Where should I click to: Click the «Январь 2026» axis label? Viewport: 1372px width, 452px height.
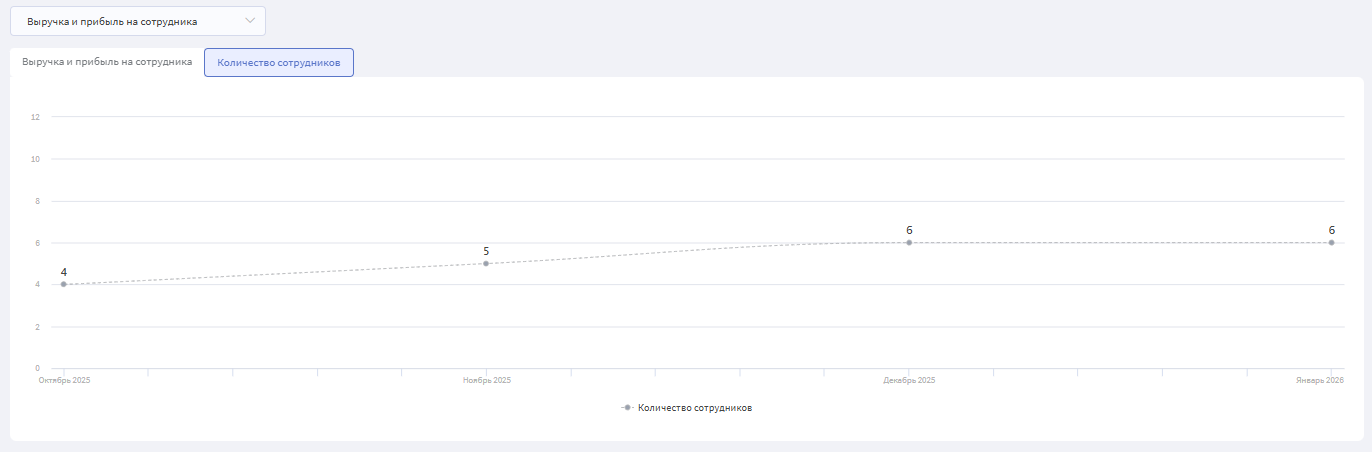click(x=1320, y=381)
